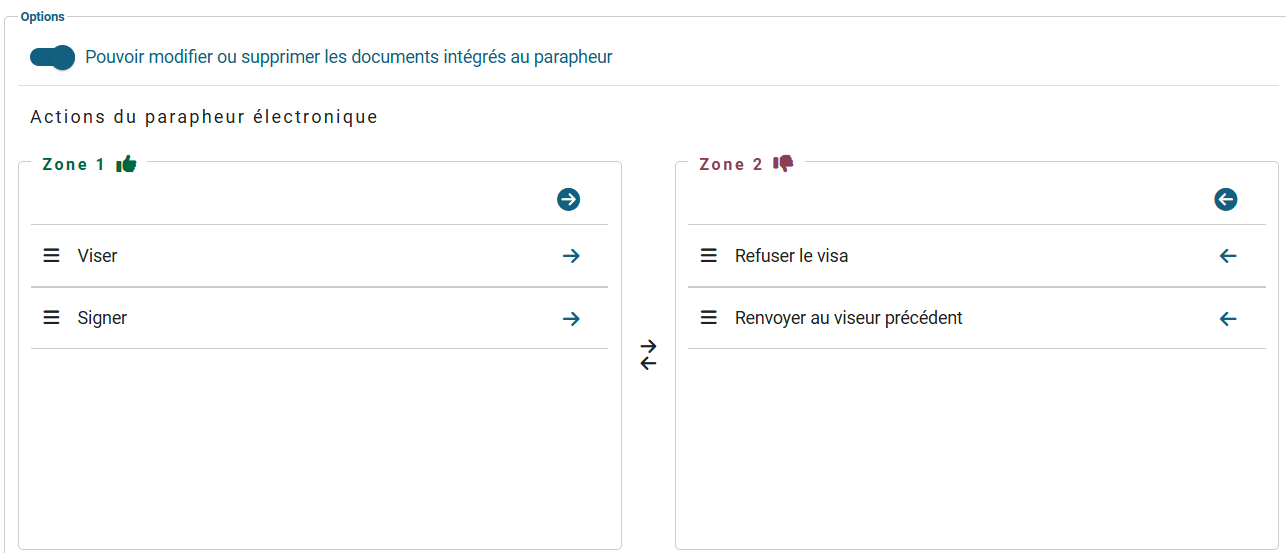The image size is (1286, 553).
Task: Toggle the document modification permission switch
Action: coord(52,57)
